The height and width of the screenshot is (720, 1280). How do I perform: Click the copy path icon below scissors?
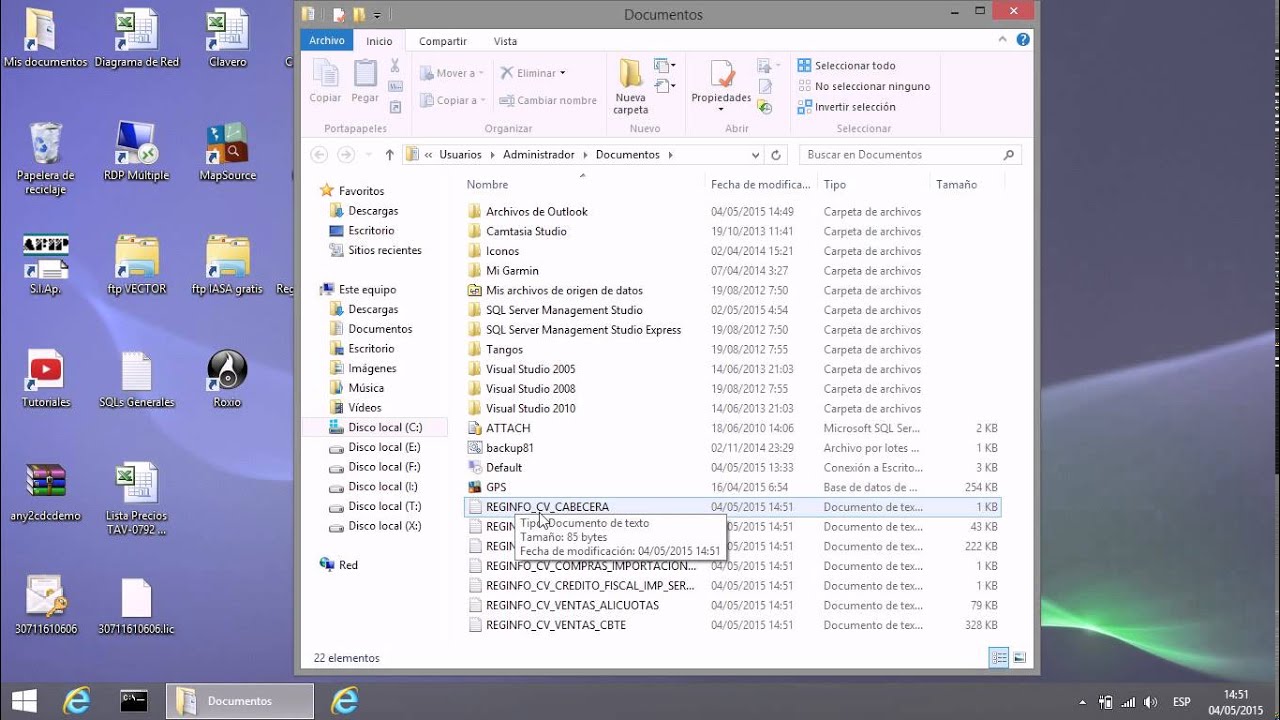tap(395, 87)
